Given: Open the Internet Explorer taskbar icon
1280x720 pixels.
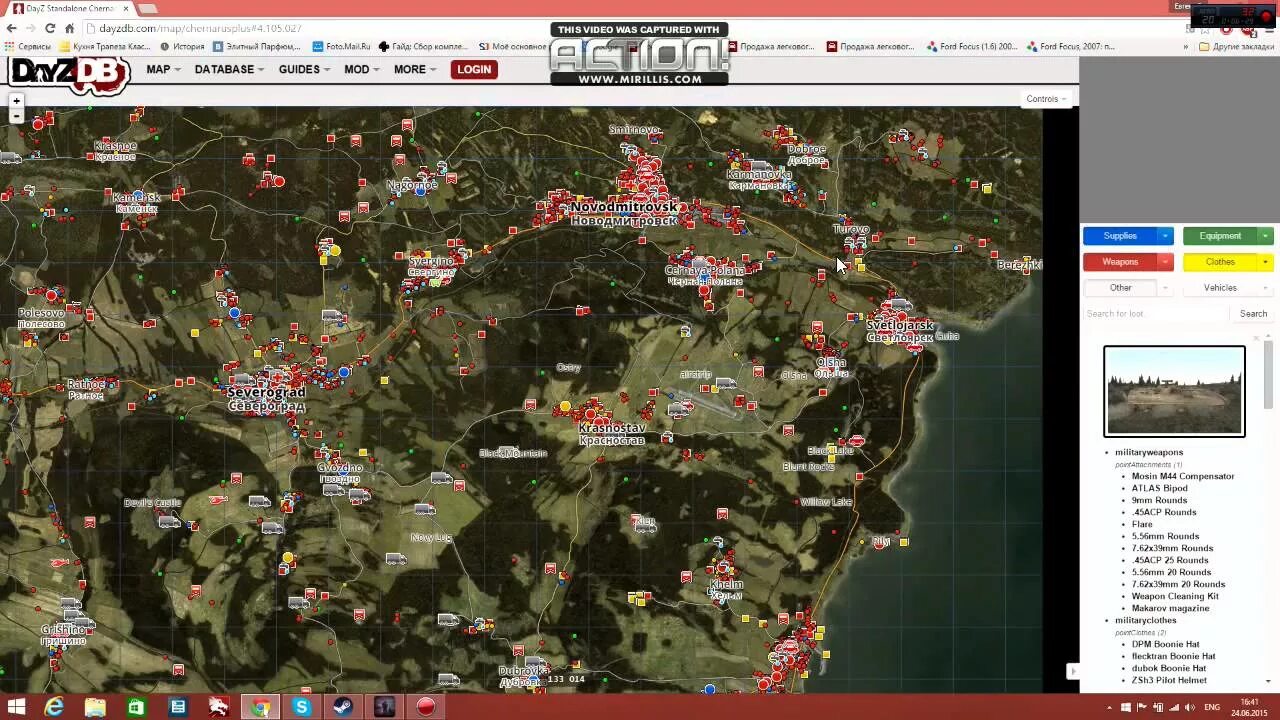Looking at the screenshot, I should 54,707.
